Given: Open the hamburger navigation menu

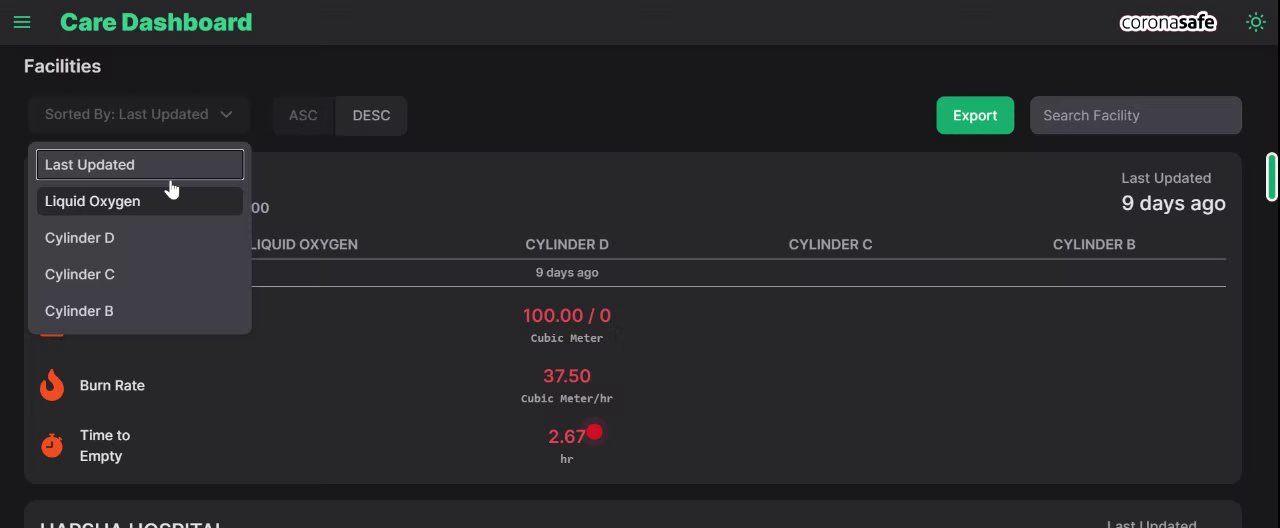Looking at the screenshot, I should point(22,22).
